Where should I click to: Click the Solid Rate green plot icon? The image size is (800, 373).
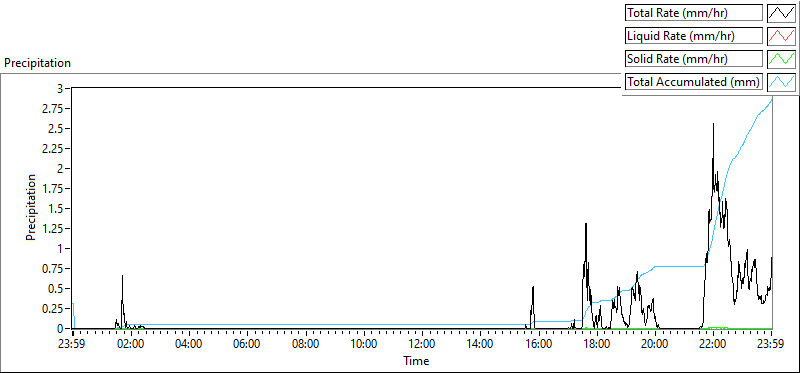point(781,59)
